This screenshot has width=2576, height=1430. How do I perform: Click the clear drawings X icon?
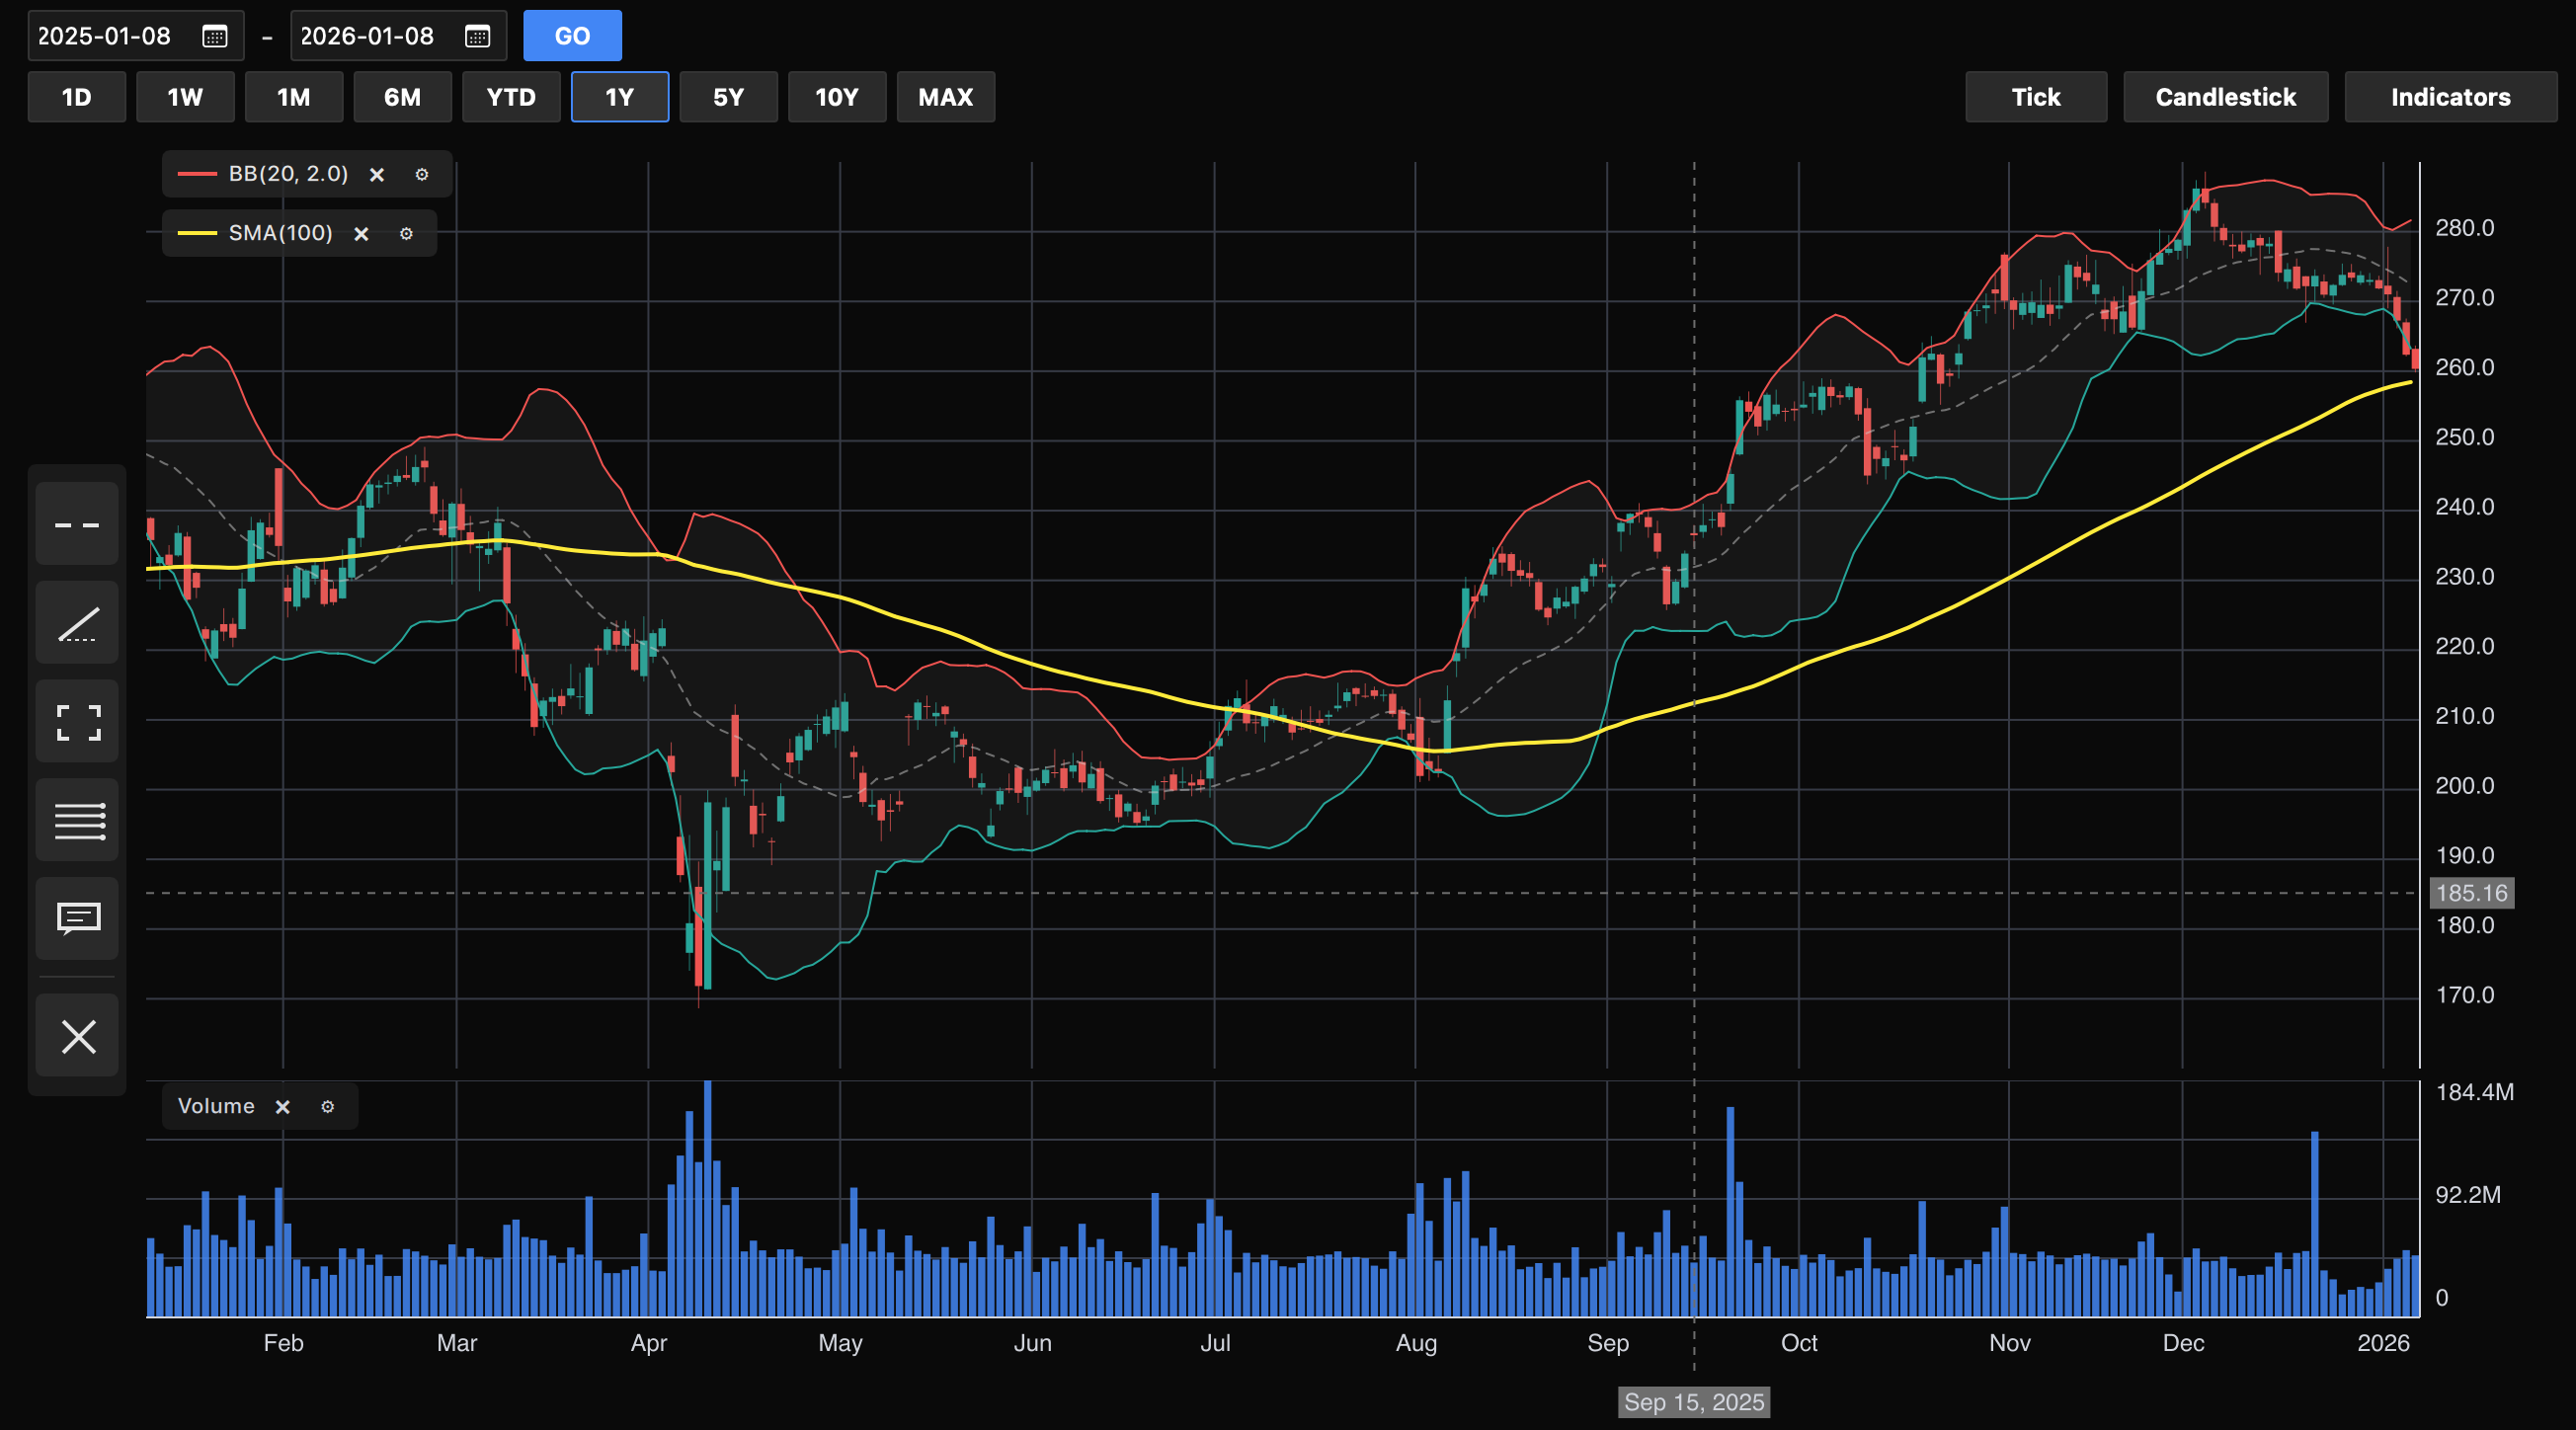pos(77,1036)
